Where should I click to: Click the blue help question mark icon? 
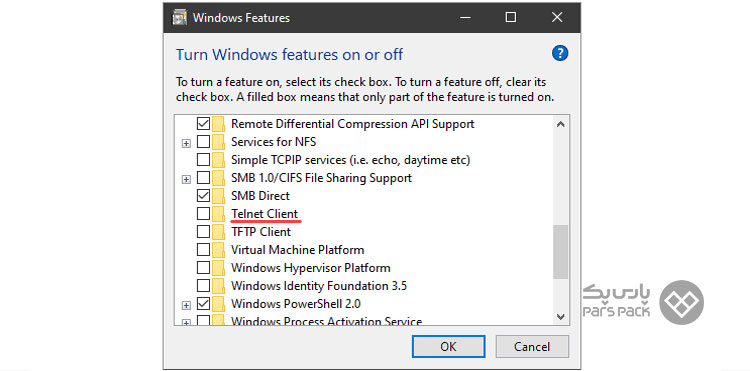pos(560,53)
